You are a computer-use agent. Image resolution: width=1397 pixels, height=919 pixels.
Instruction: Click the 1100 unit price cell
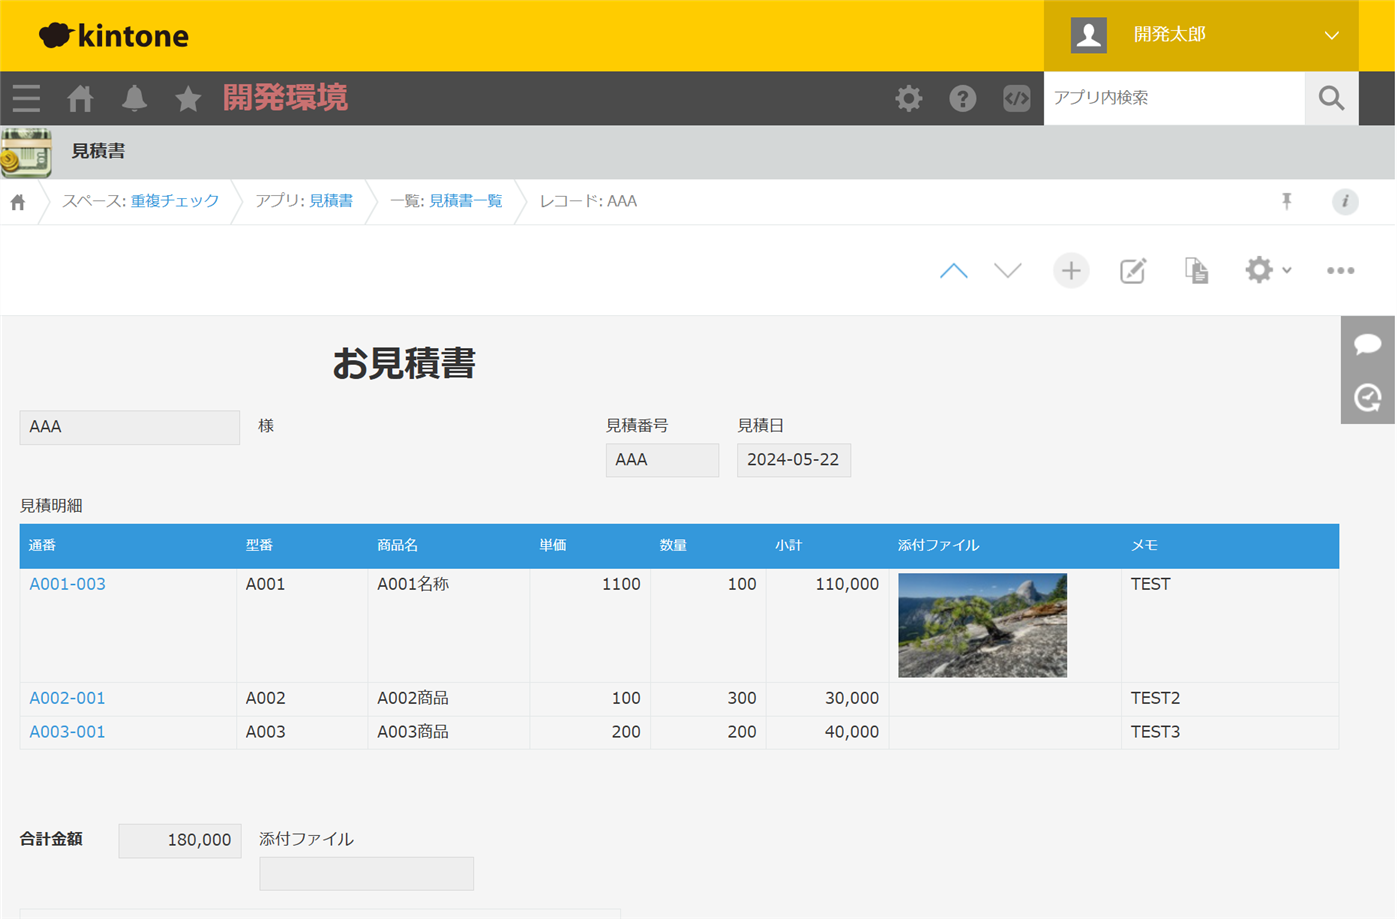click(590, 626)
